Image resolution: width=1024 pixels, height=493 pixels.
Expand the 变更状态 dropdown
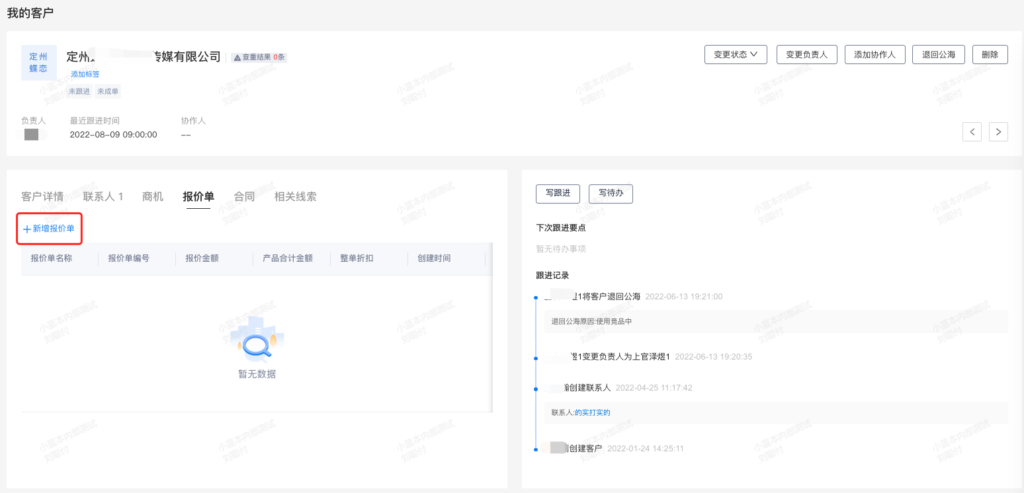tap(735, 55)
